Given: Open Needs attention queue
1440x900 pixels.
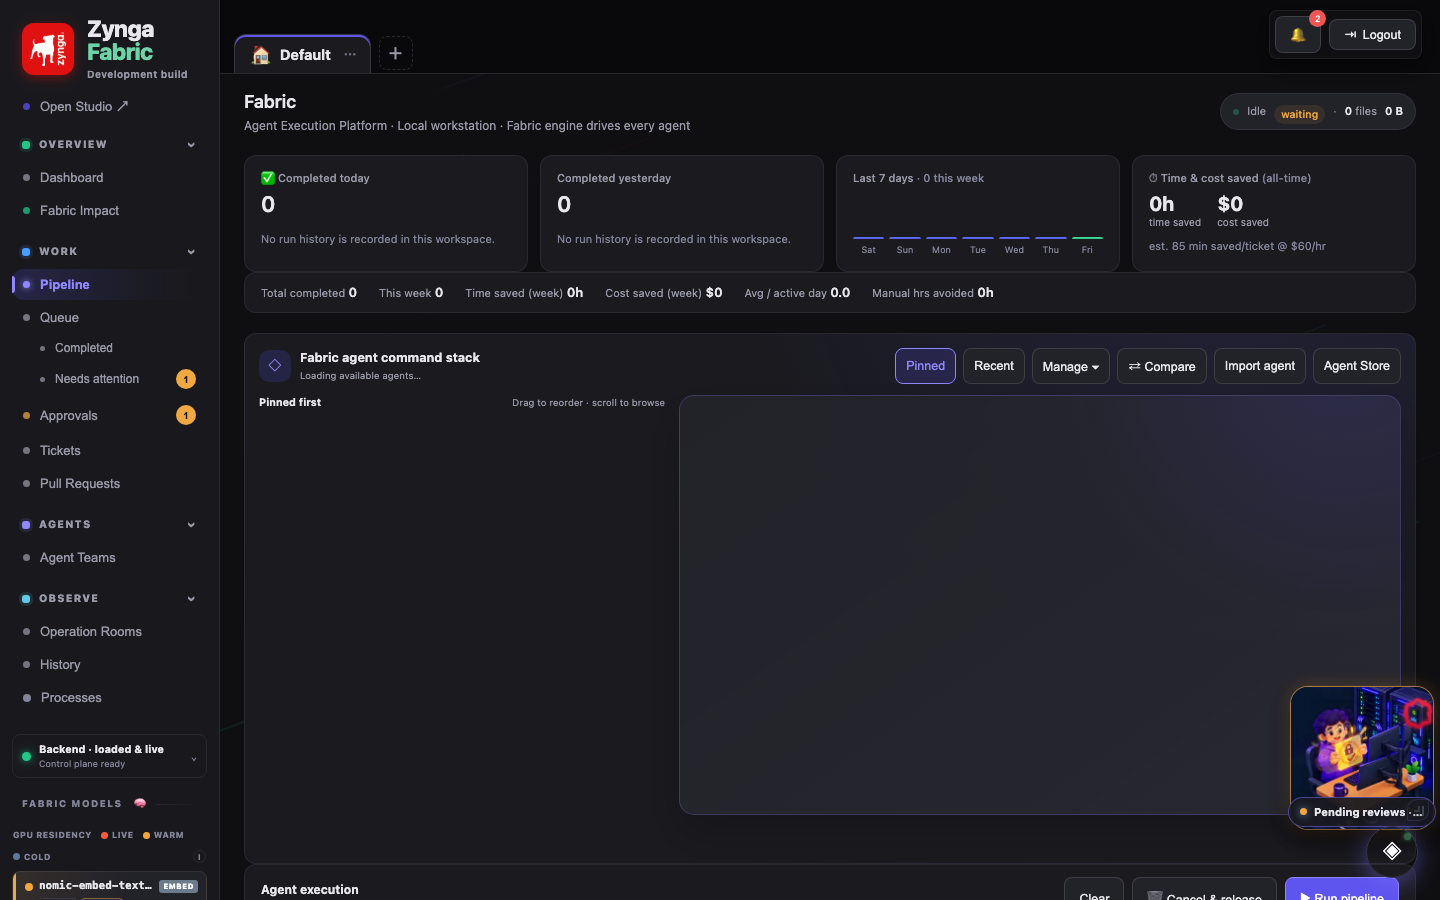Looking at the screenshot, I should 97,379.
